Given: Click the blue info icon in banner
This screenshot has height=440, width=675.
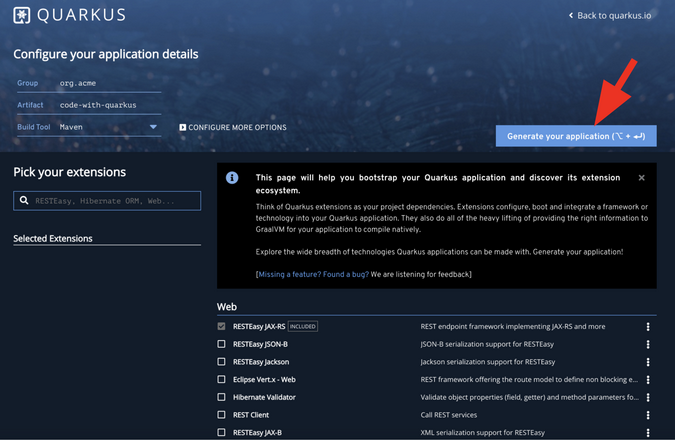Looking at the screenshot, I should 232,177.
